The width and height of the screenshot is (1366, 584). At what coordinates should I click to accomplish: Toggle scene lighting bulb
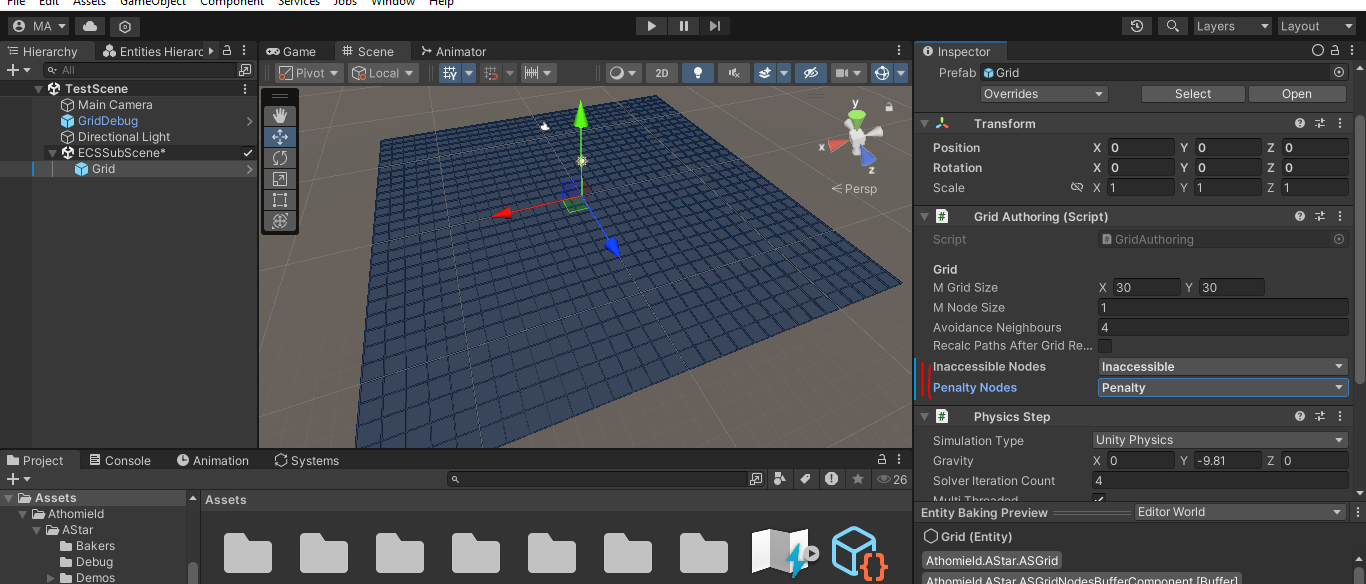tap(698, 73)
